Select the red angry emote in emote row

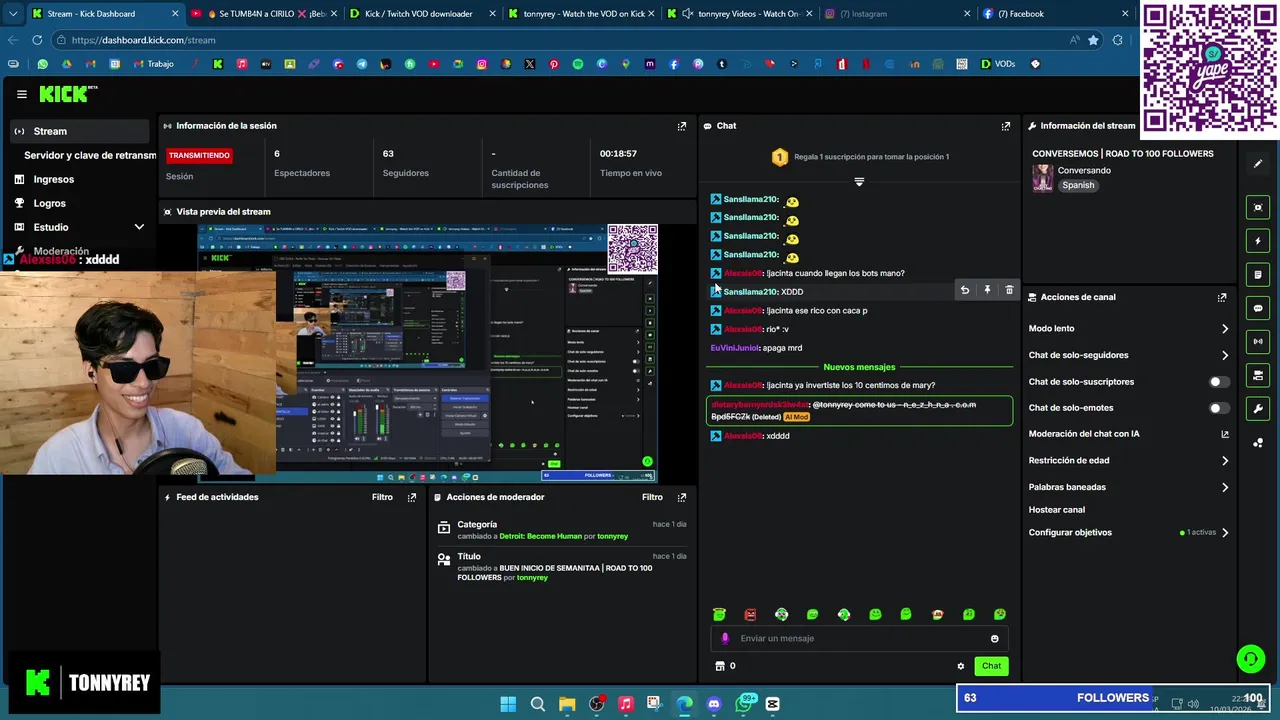click(x=750, y=614)
